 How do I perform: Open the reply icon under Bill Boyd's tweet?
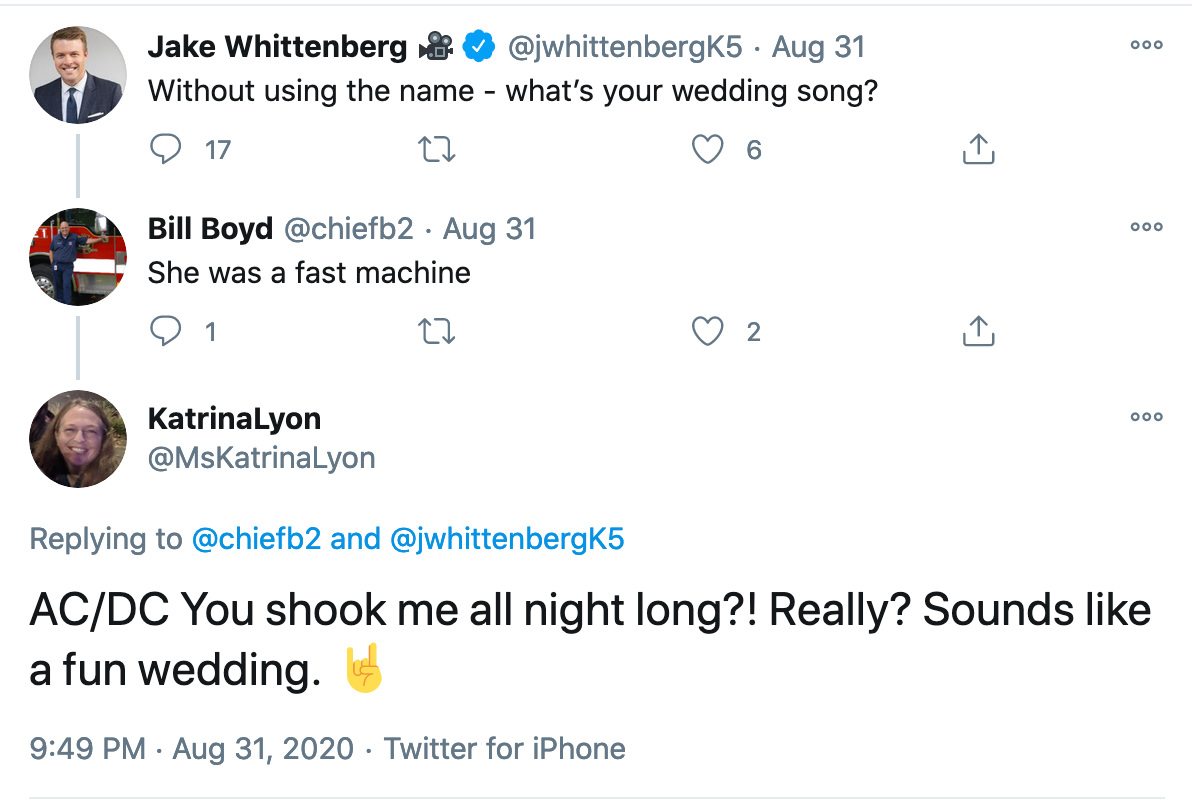click(166, 330)
